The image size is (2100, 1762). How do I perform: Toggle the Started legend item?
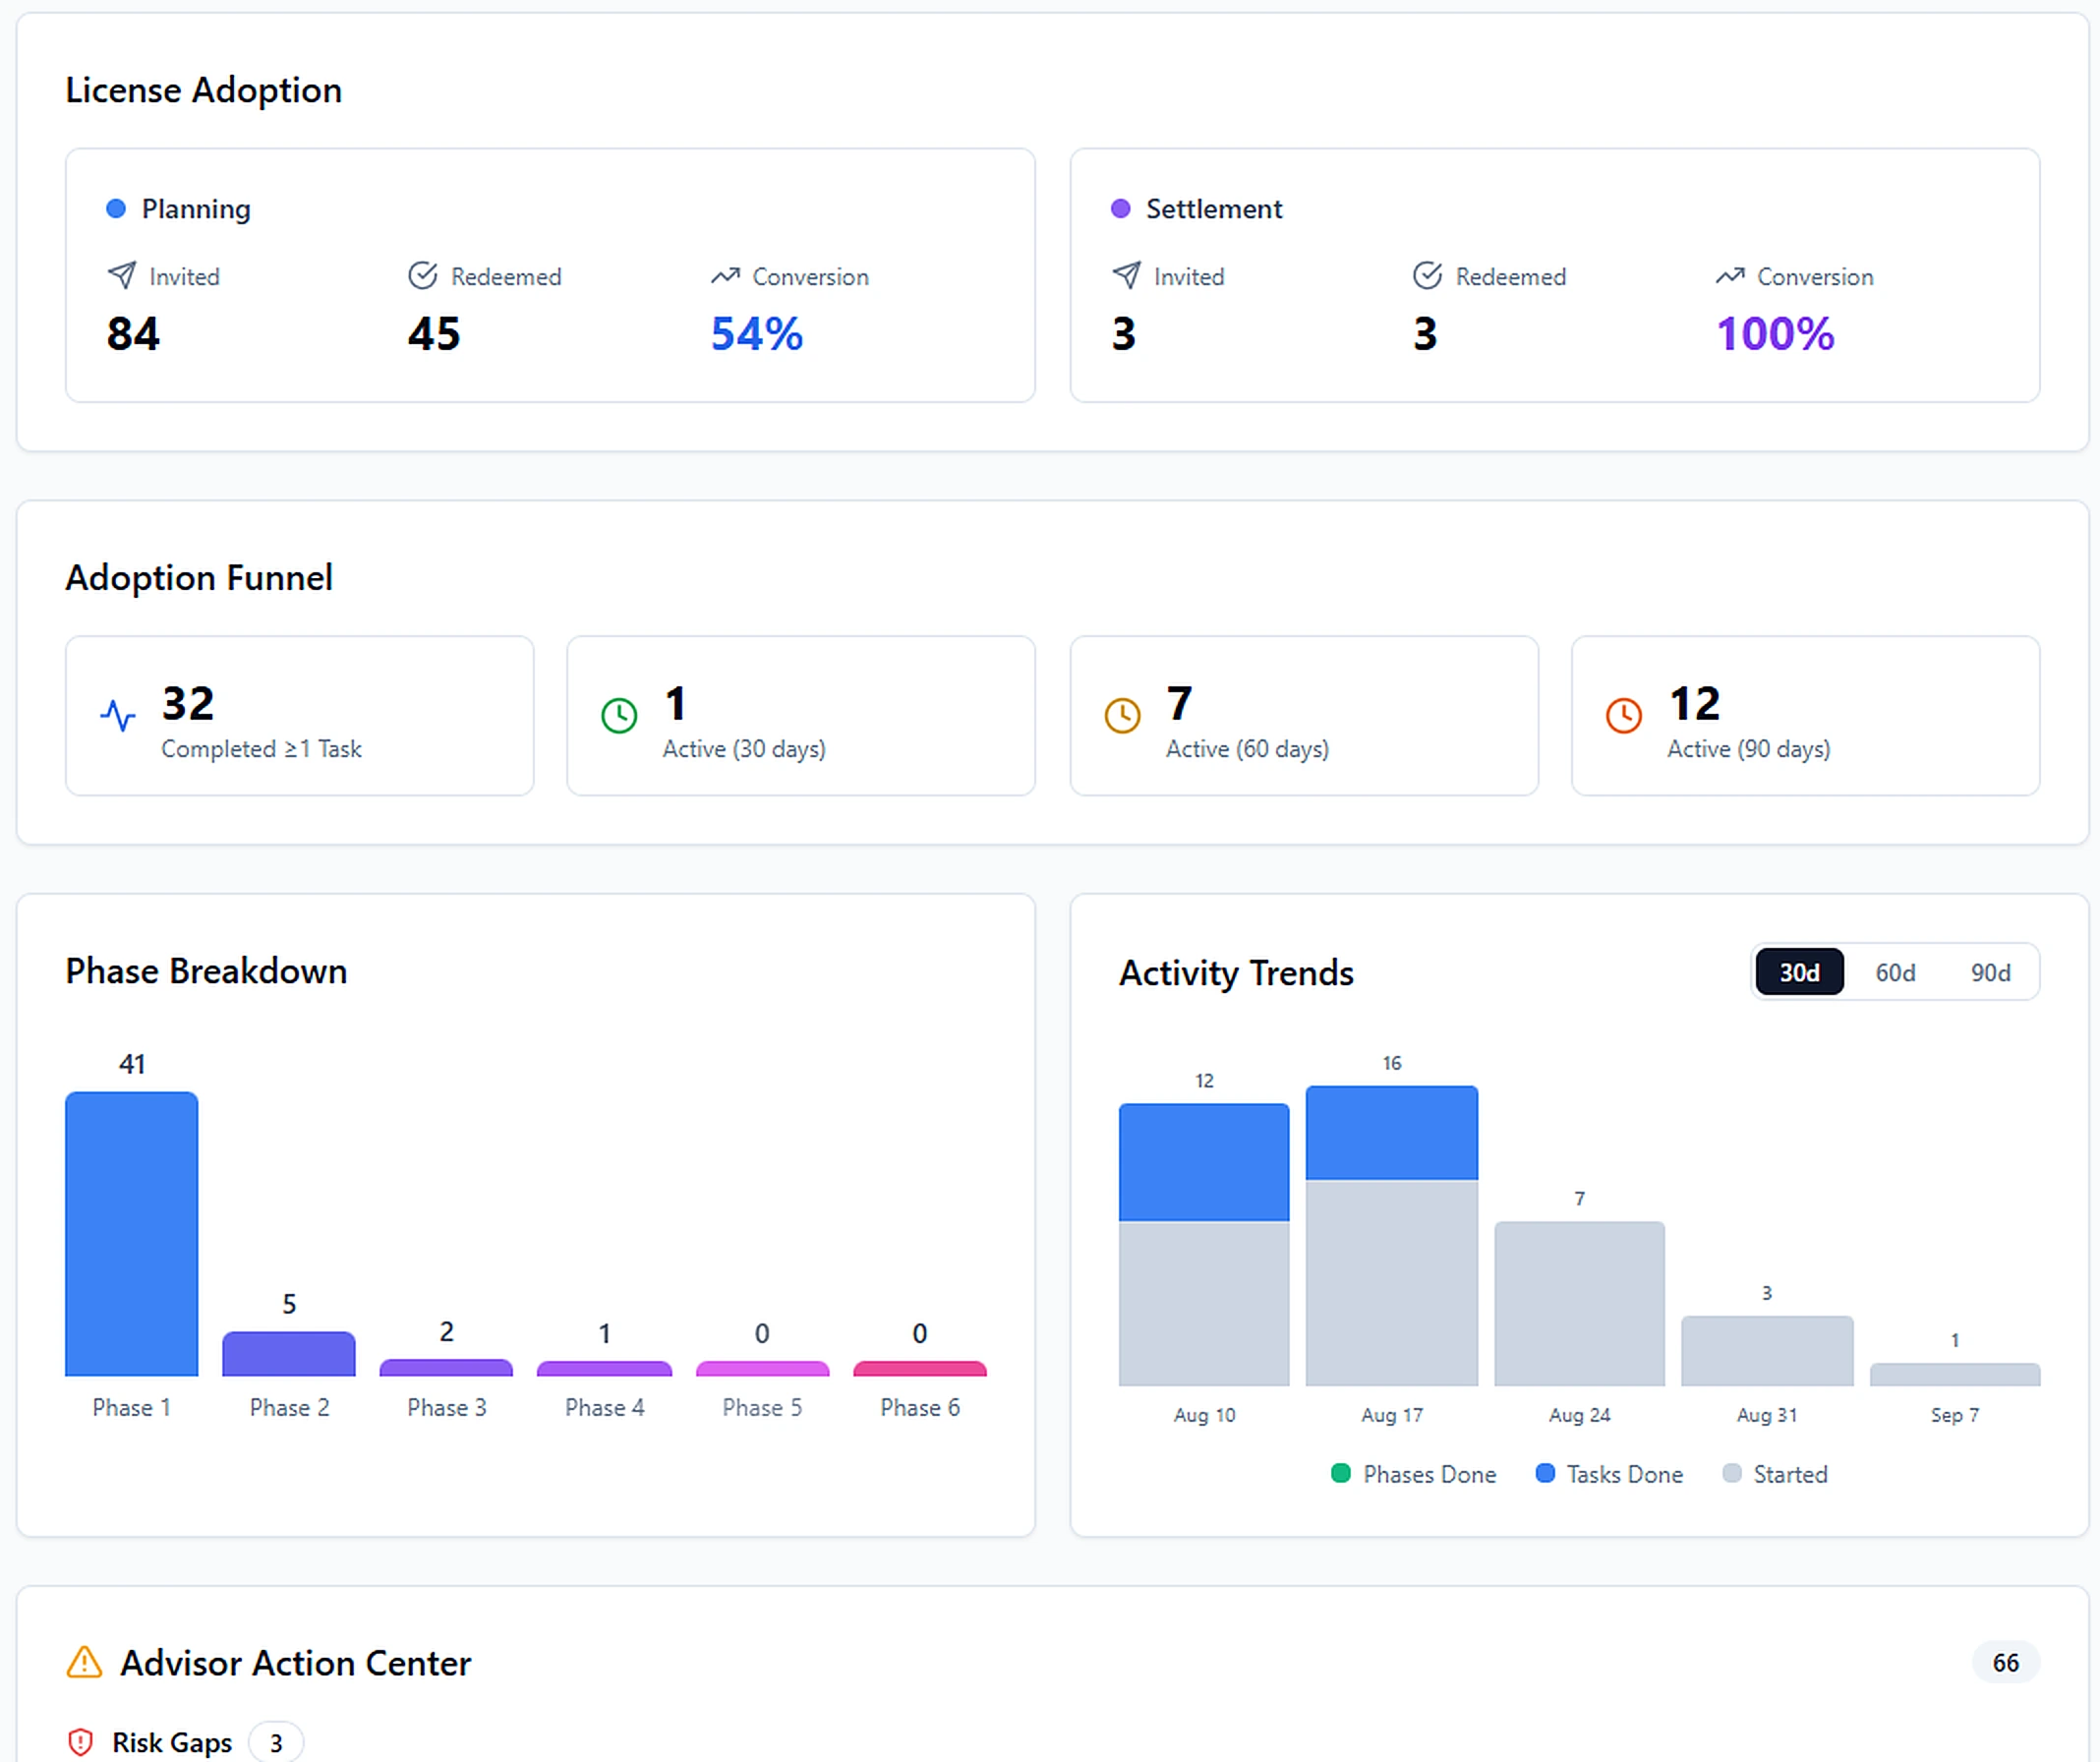pos(1775,1473)
